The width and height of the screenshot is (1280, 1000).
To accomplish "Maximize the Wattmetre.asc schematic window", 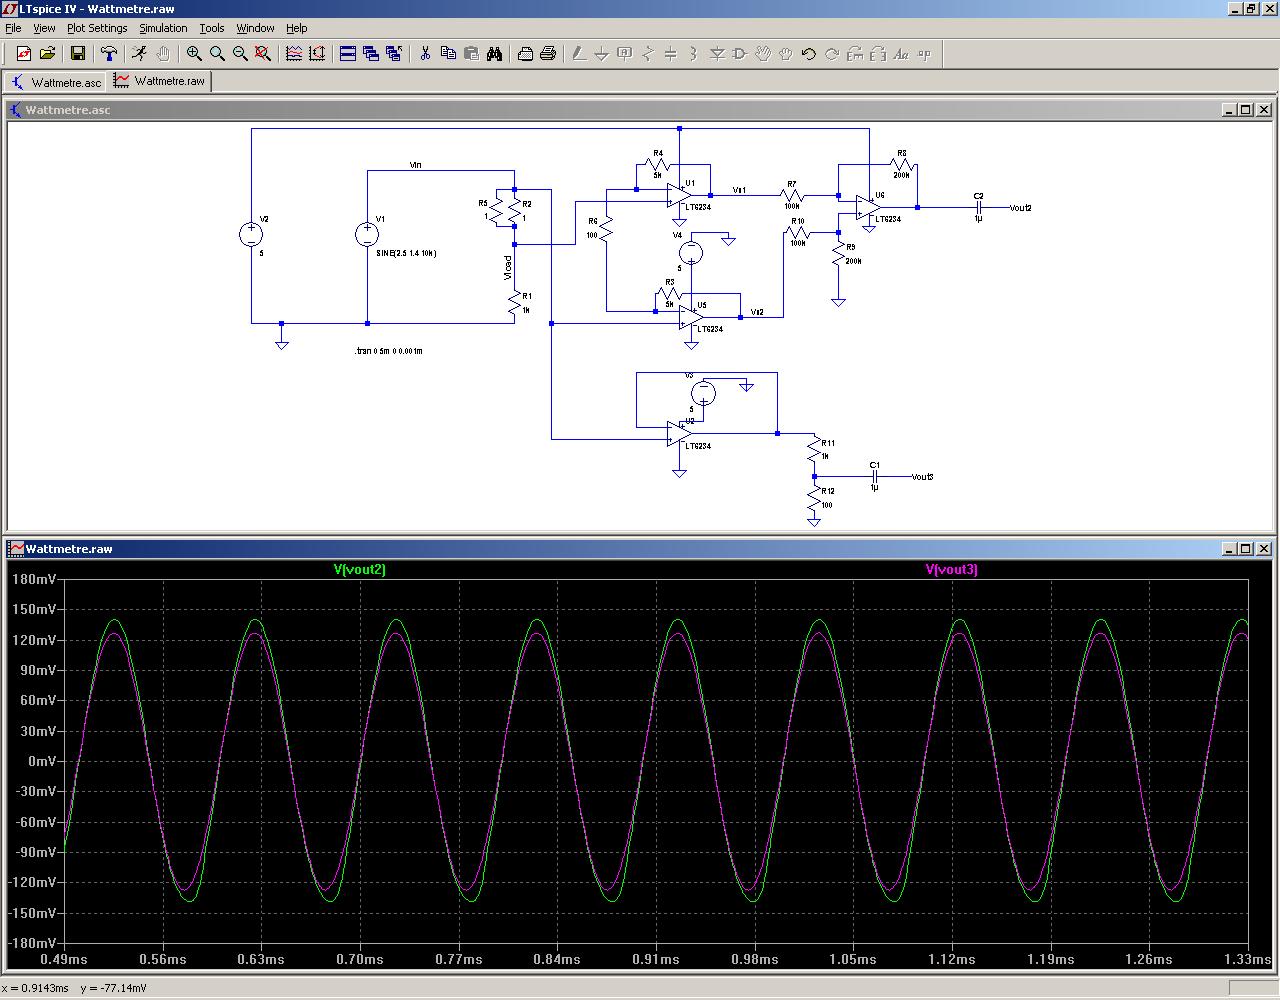I will [x=1246, y=110].
